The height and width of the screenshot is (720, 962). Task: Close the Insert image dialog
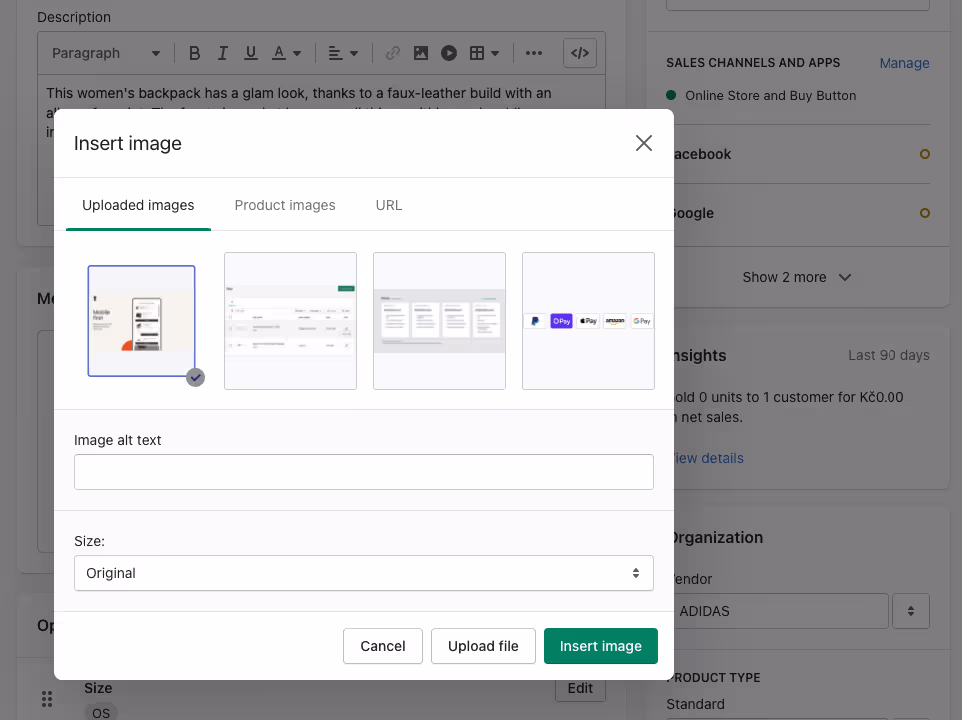tap(644, 143)
